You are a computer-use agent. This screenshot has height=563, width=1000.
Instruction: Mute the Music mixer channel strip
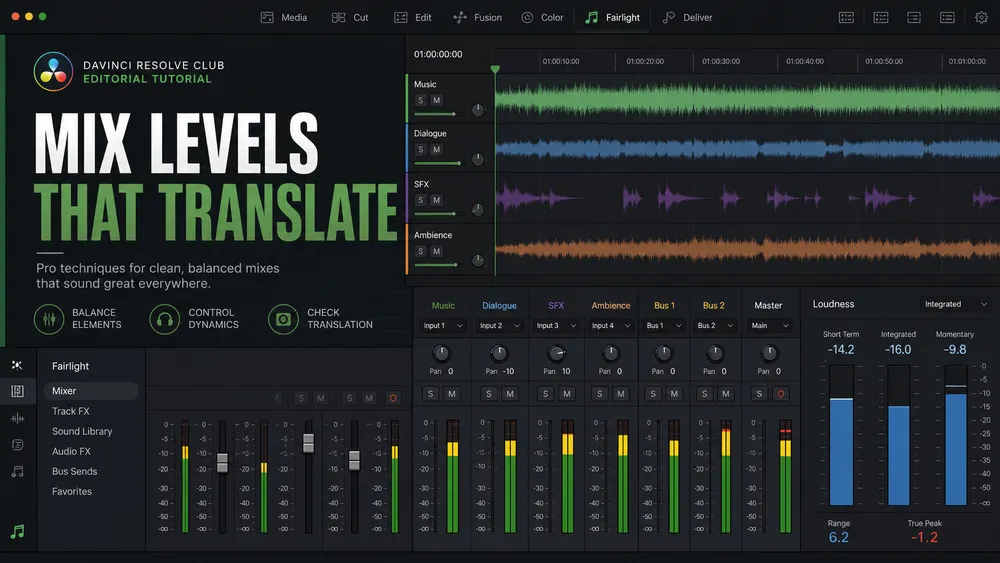[452, 394]
